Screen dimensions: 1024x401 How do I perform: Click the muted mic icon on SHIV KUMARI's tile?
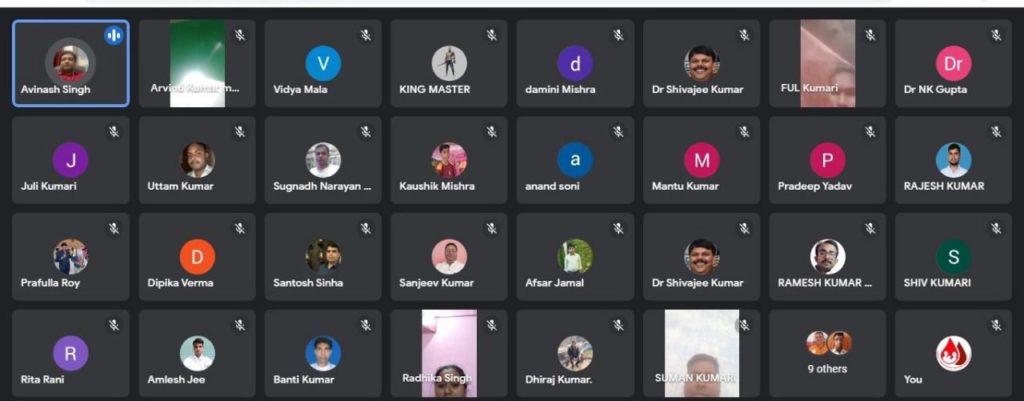996,229
